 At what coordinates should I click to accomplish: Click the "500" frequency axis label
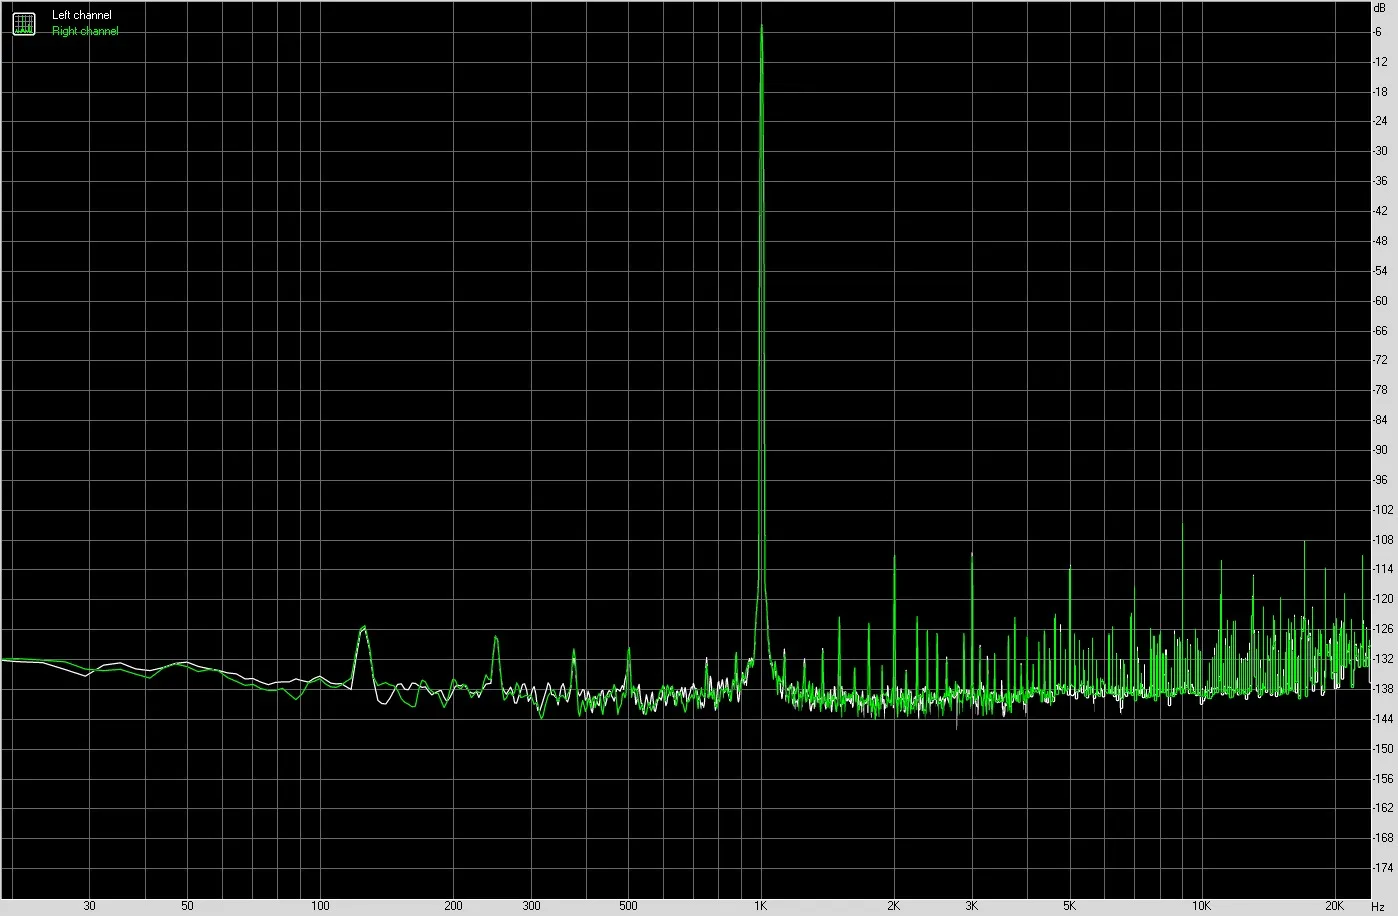point(628,906)
